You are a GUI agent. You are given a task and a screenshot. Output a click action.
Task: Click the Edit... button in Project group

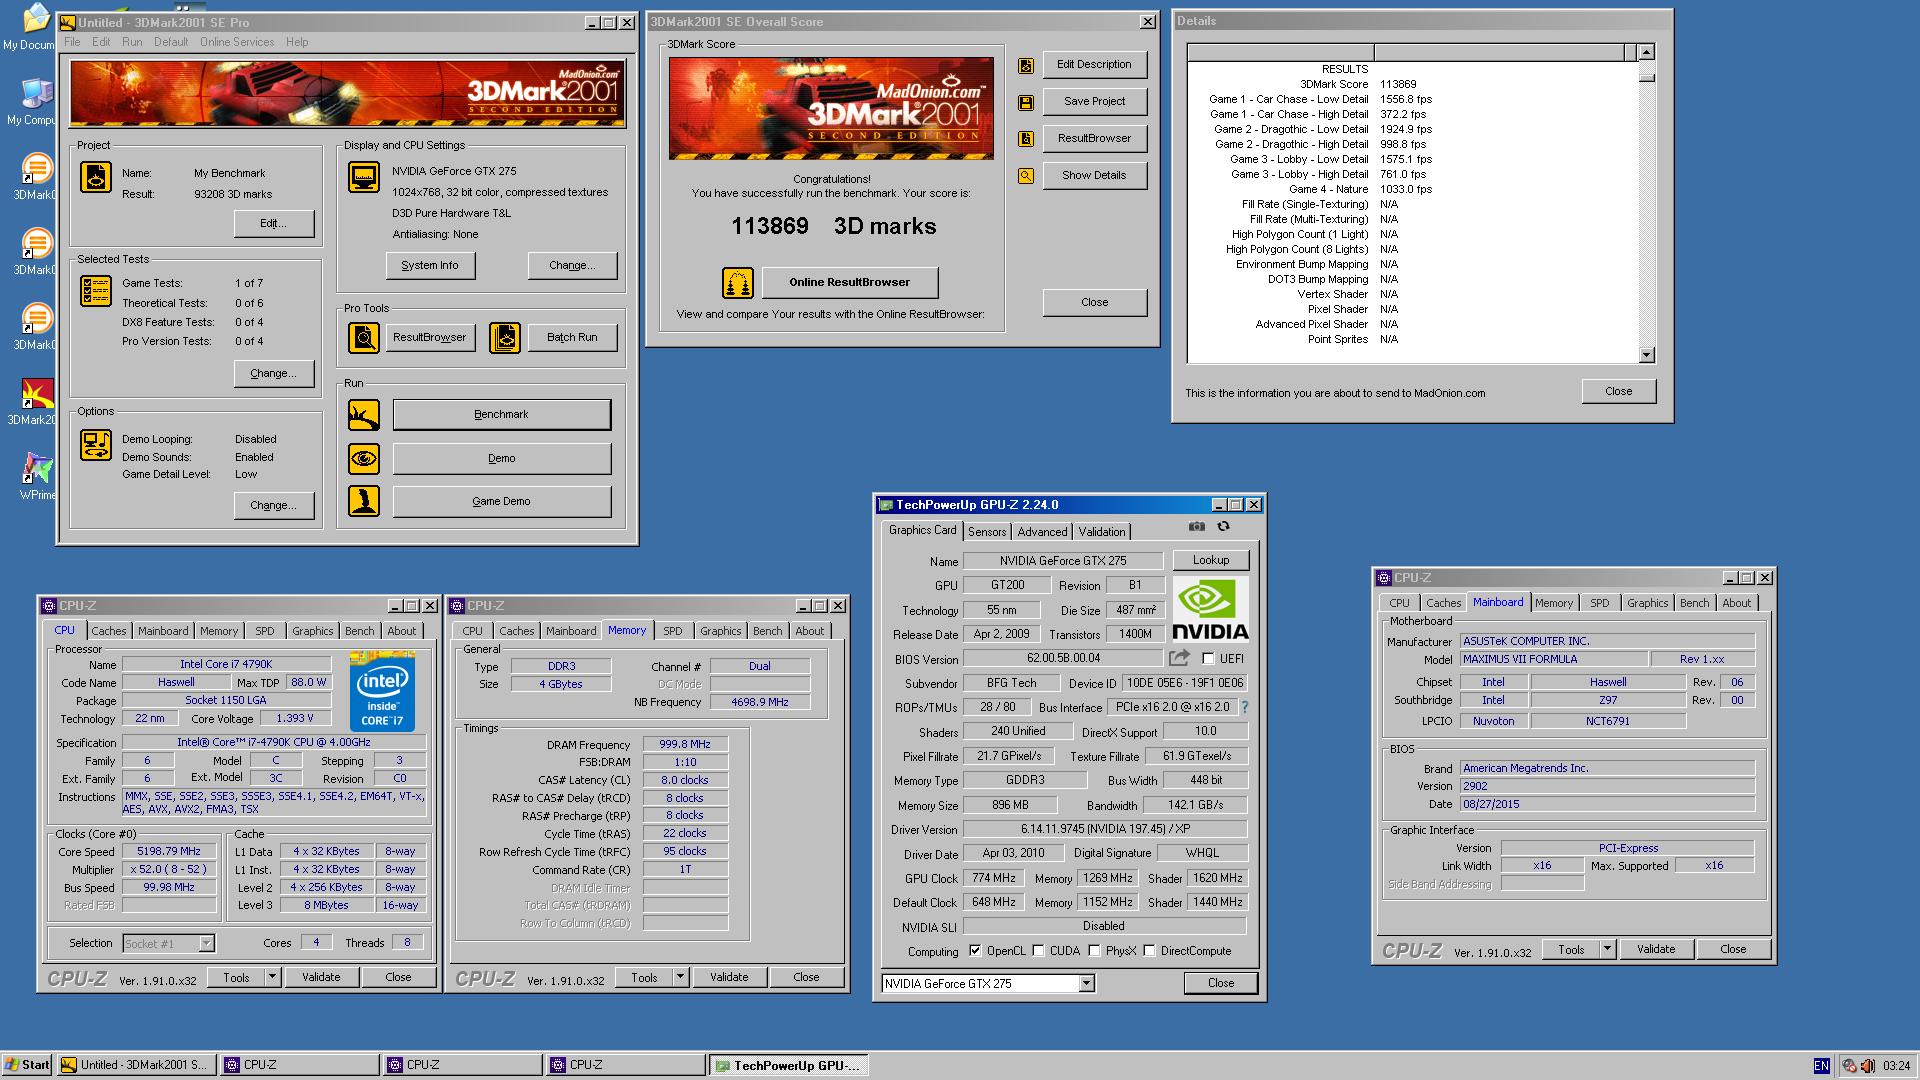(x=273, y=224)
